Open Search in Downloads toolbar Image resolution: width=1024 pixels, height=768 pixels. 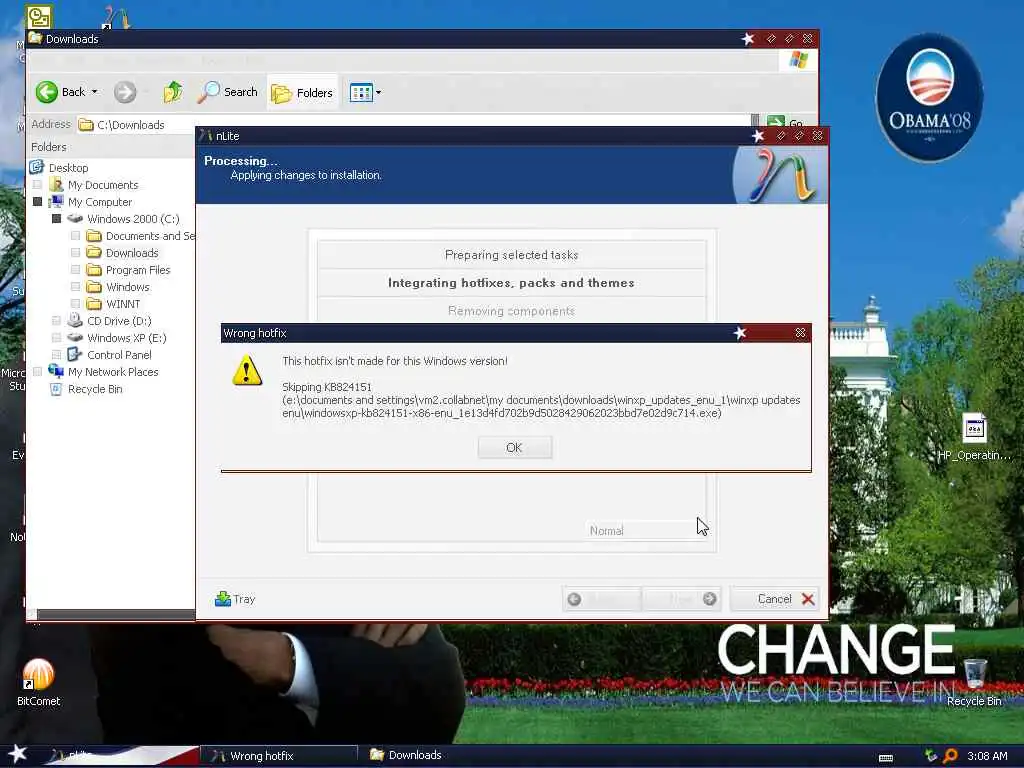[x=228, y=92]
